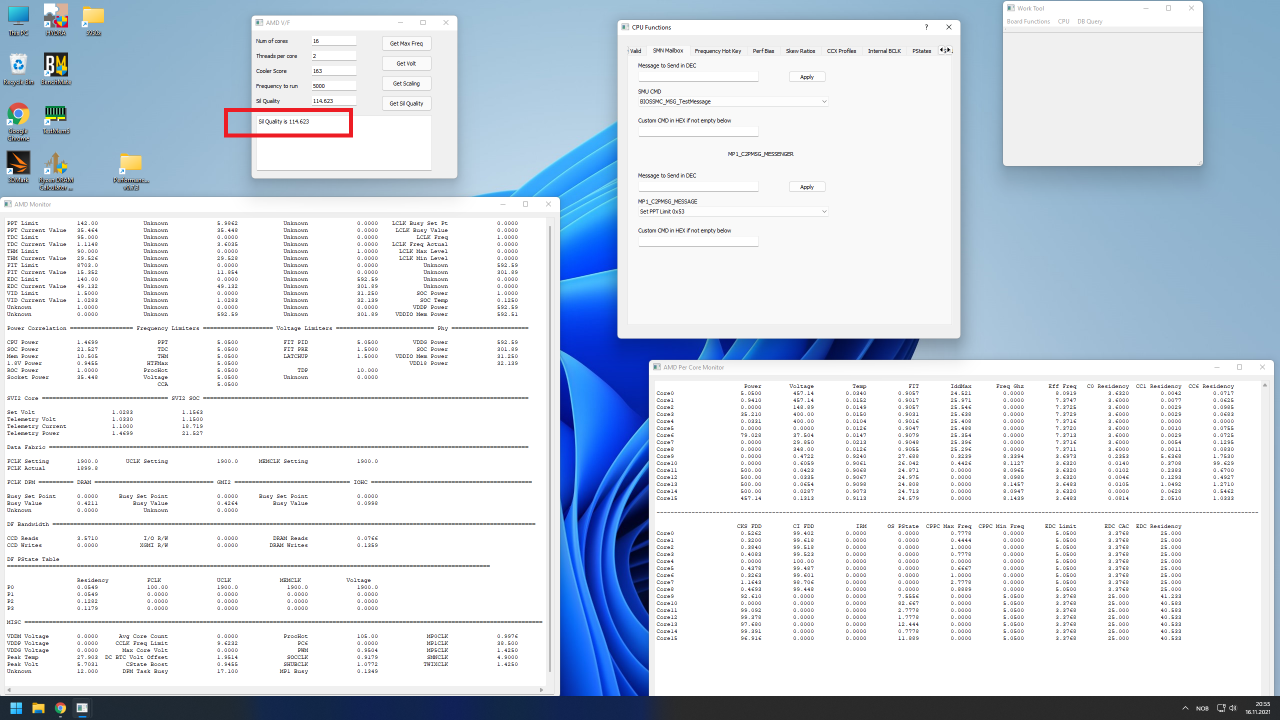
Task: Open Board Functions menu in Work Tool
Action: pyautogui.click(x=1028, y=21)
